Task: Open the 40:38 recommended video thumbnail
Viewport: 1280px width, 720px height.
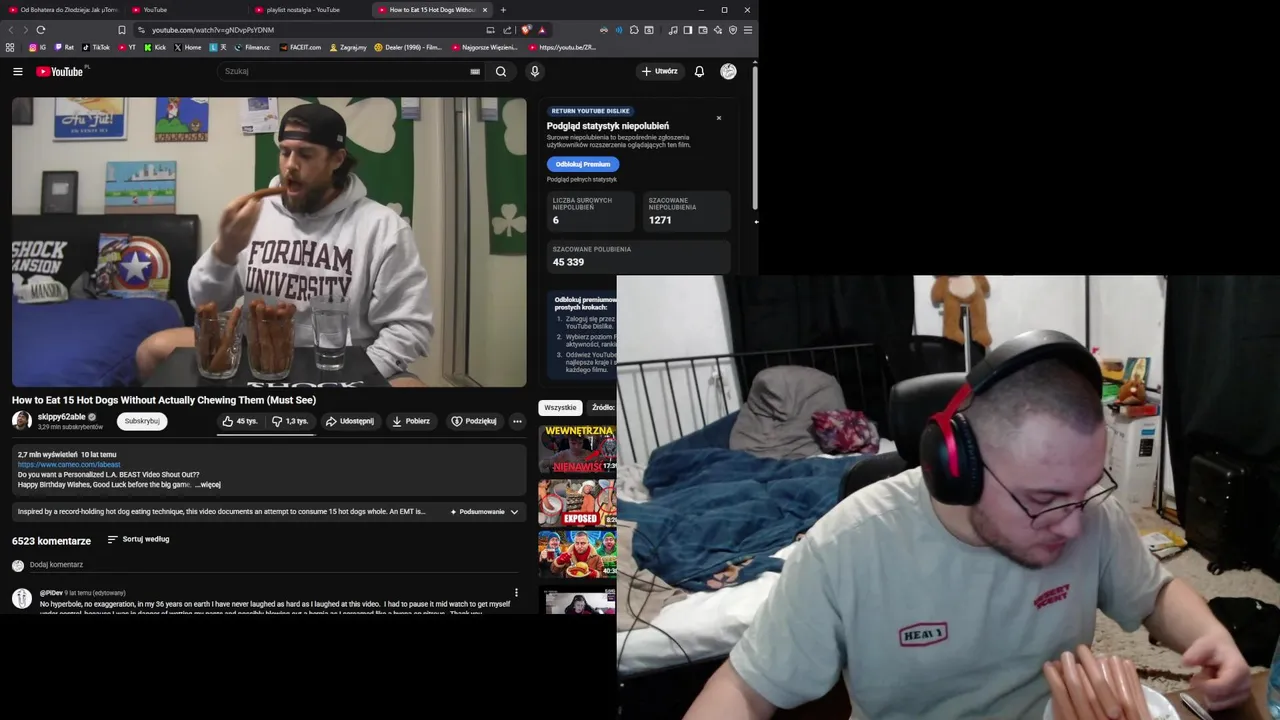Action: coord(578,555)
